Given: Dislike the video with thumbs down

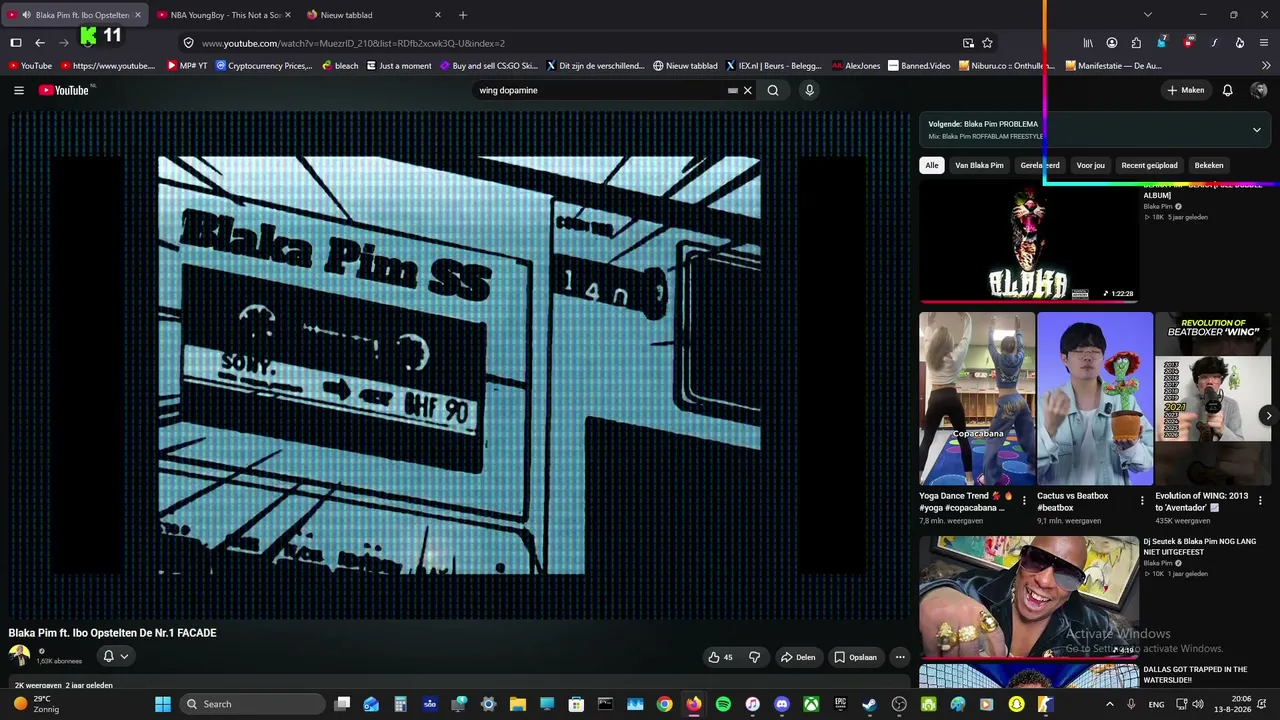Looking at the screenshot, I should click(755, 657).
